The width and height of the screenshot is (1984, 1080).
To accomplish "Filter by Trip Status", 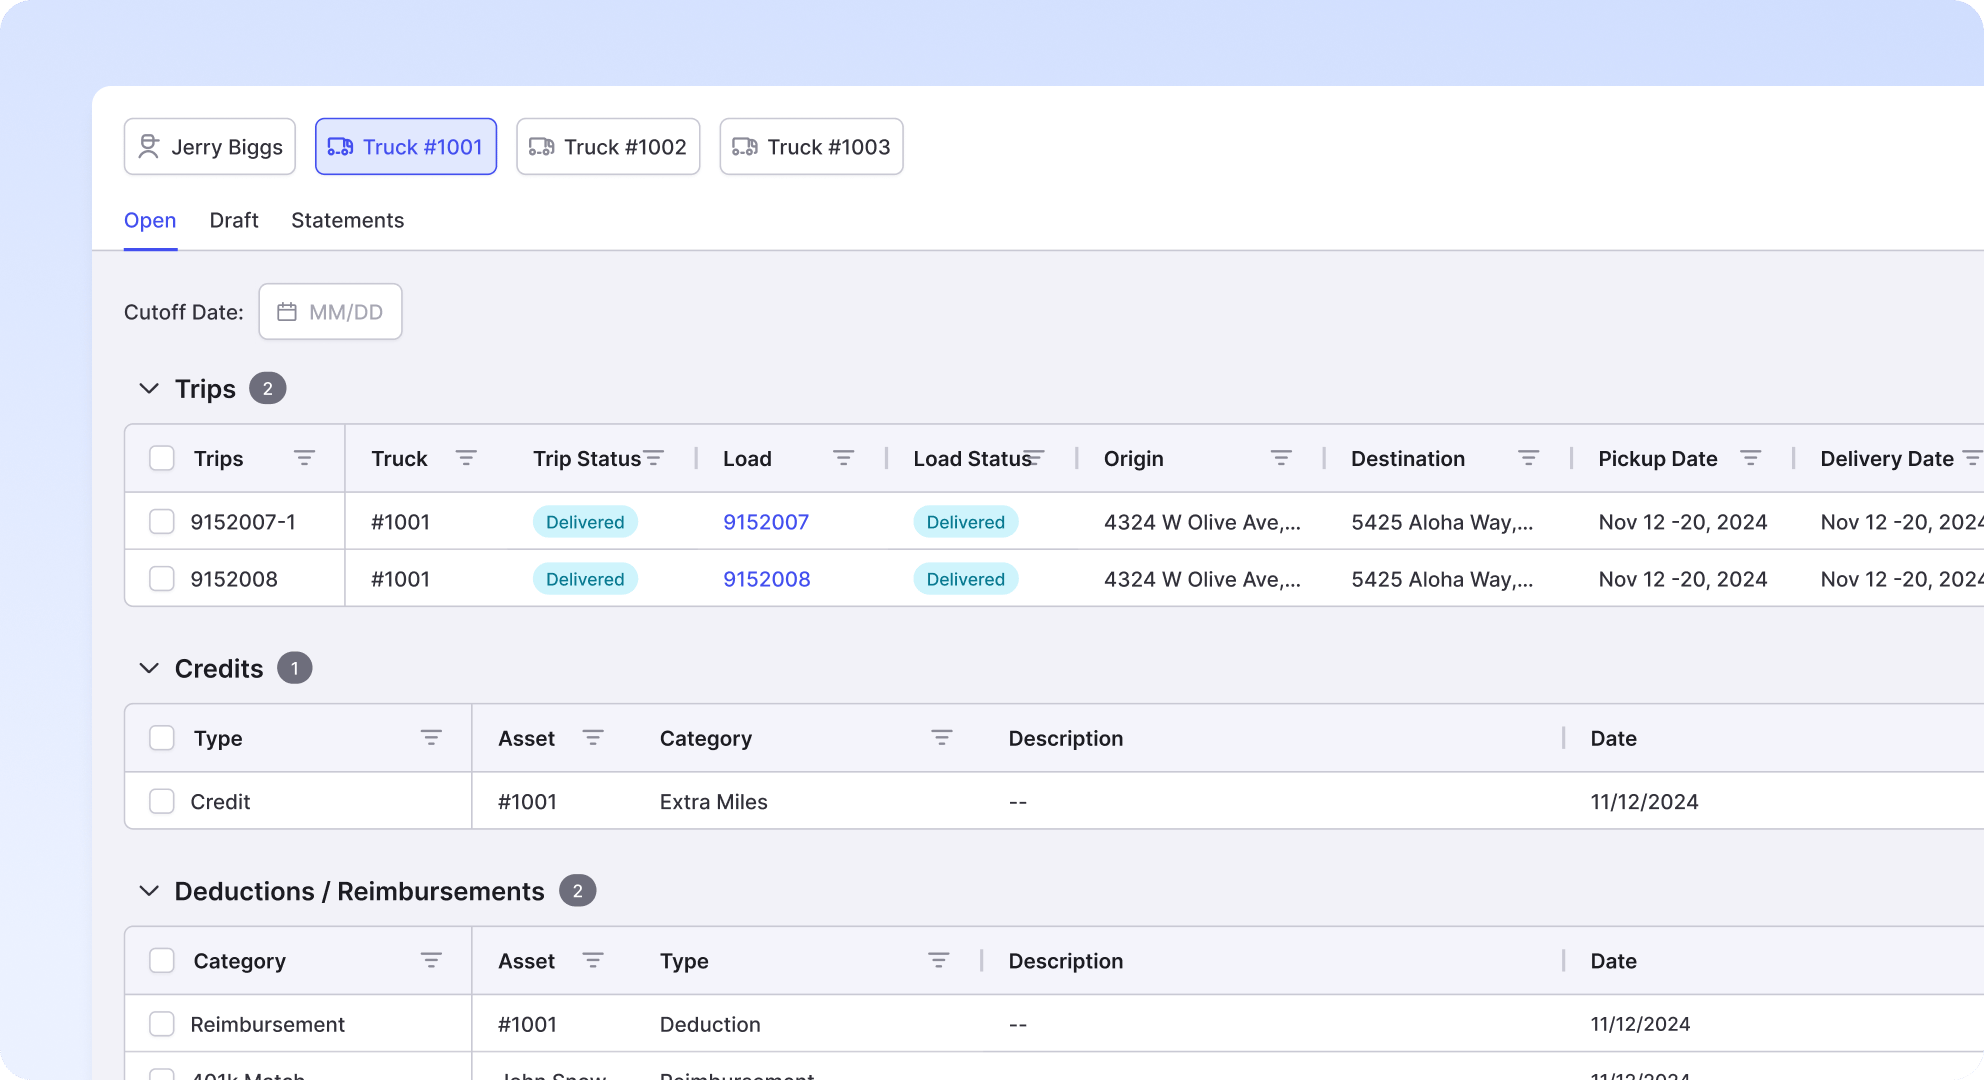I will (654, 458).
